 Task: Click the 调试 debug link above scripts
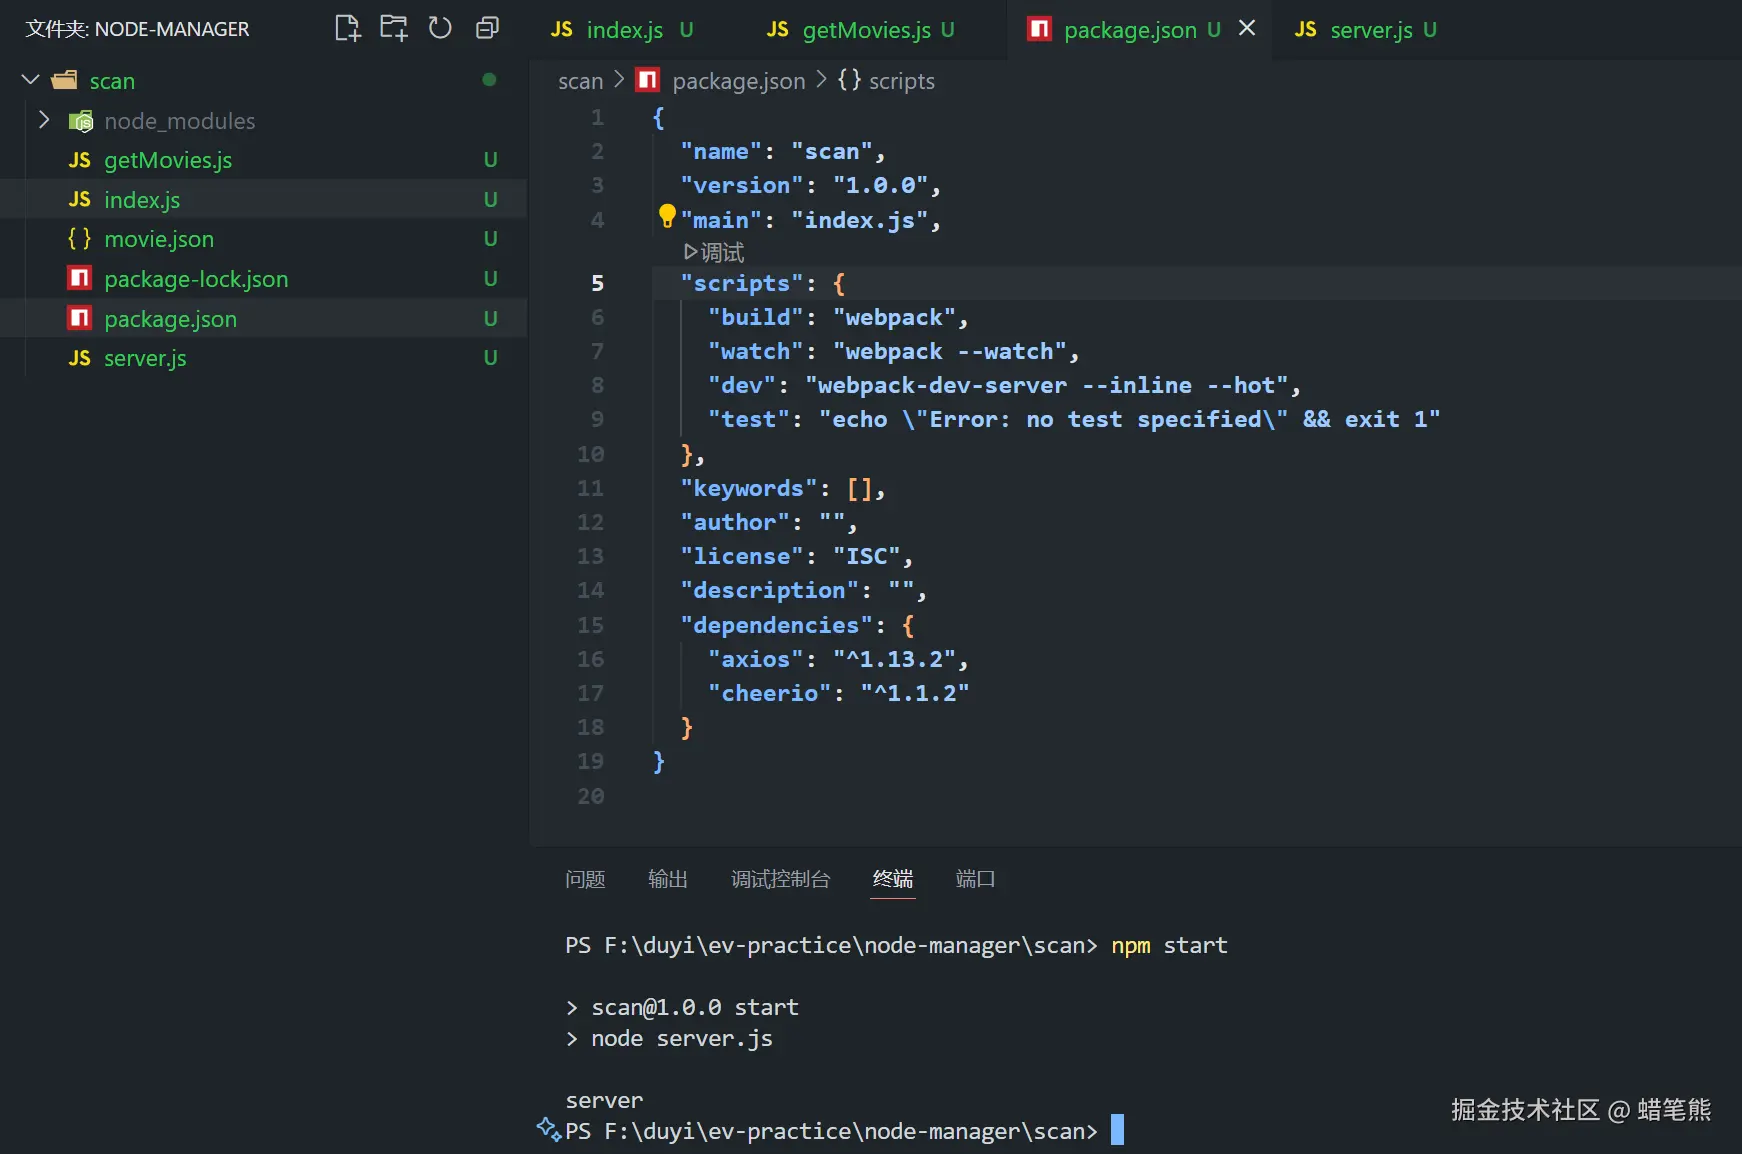coord(714,252)
